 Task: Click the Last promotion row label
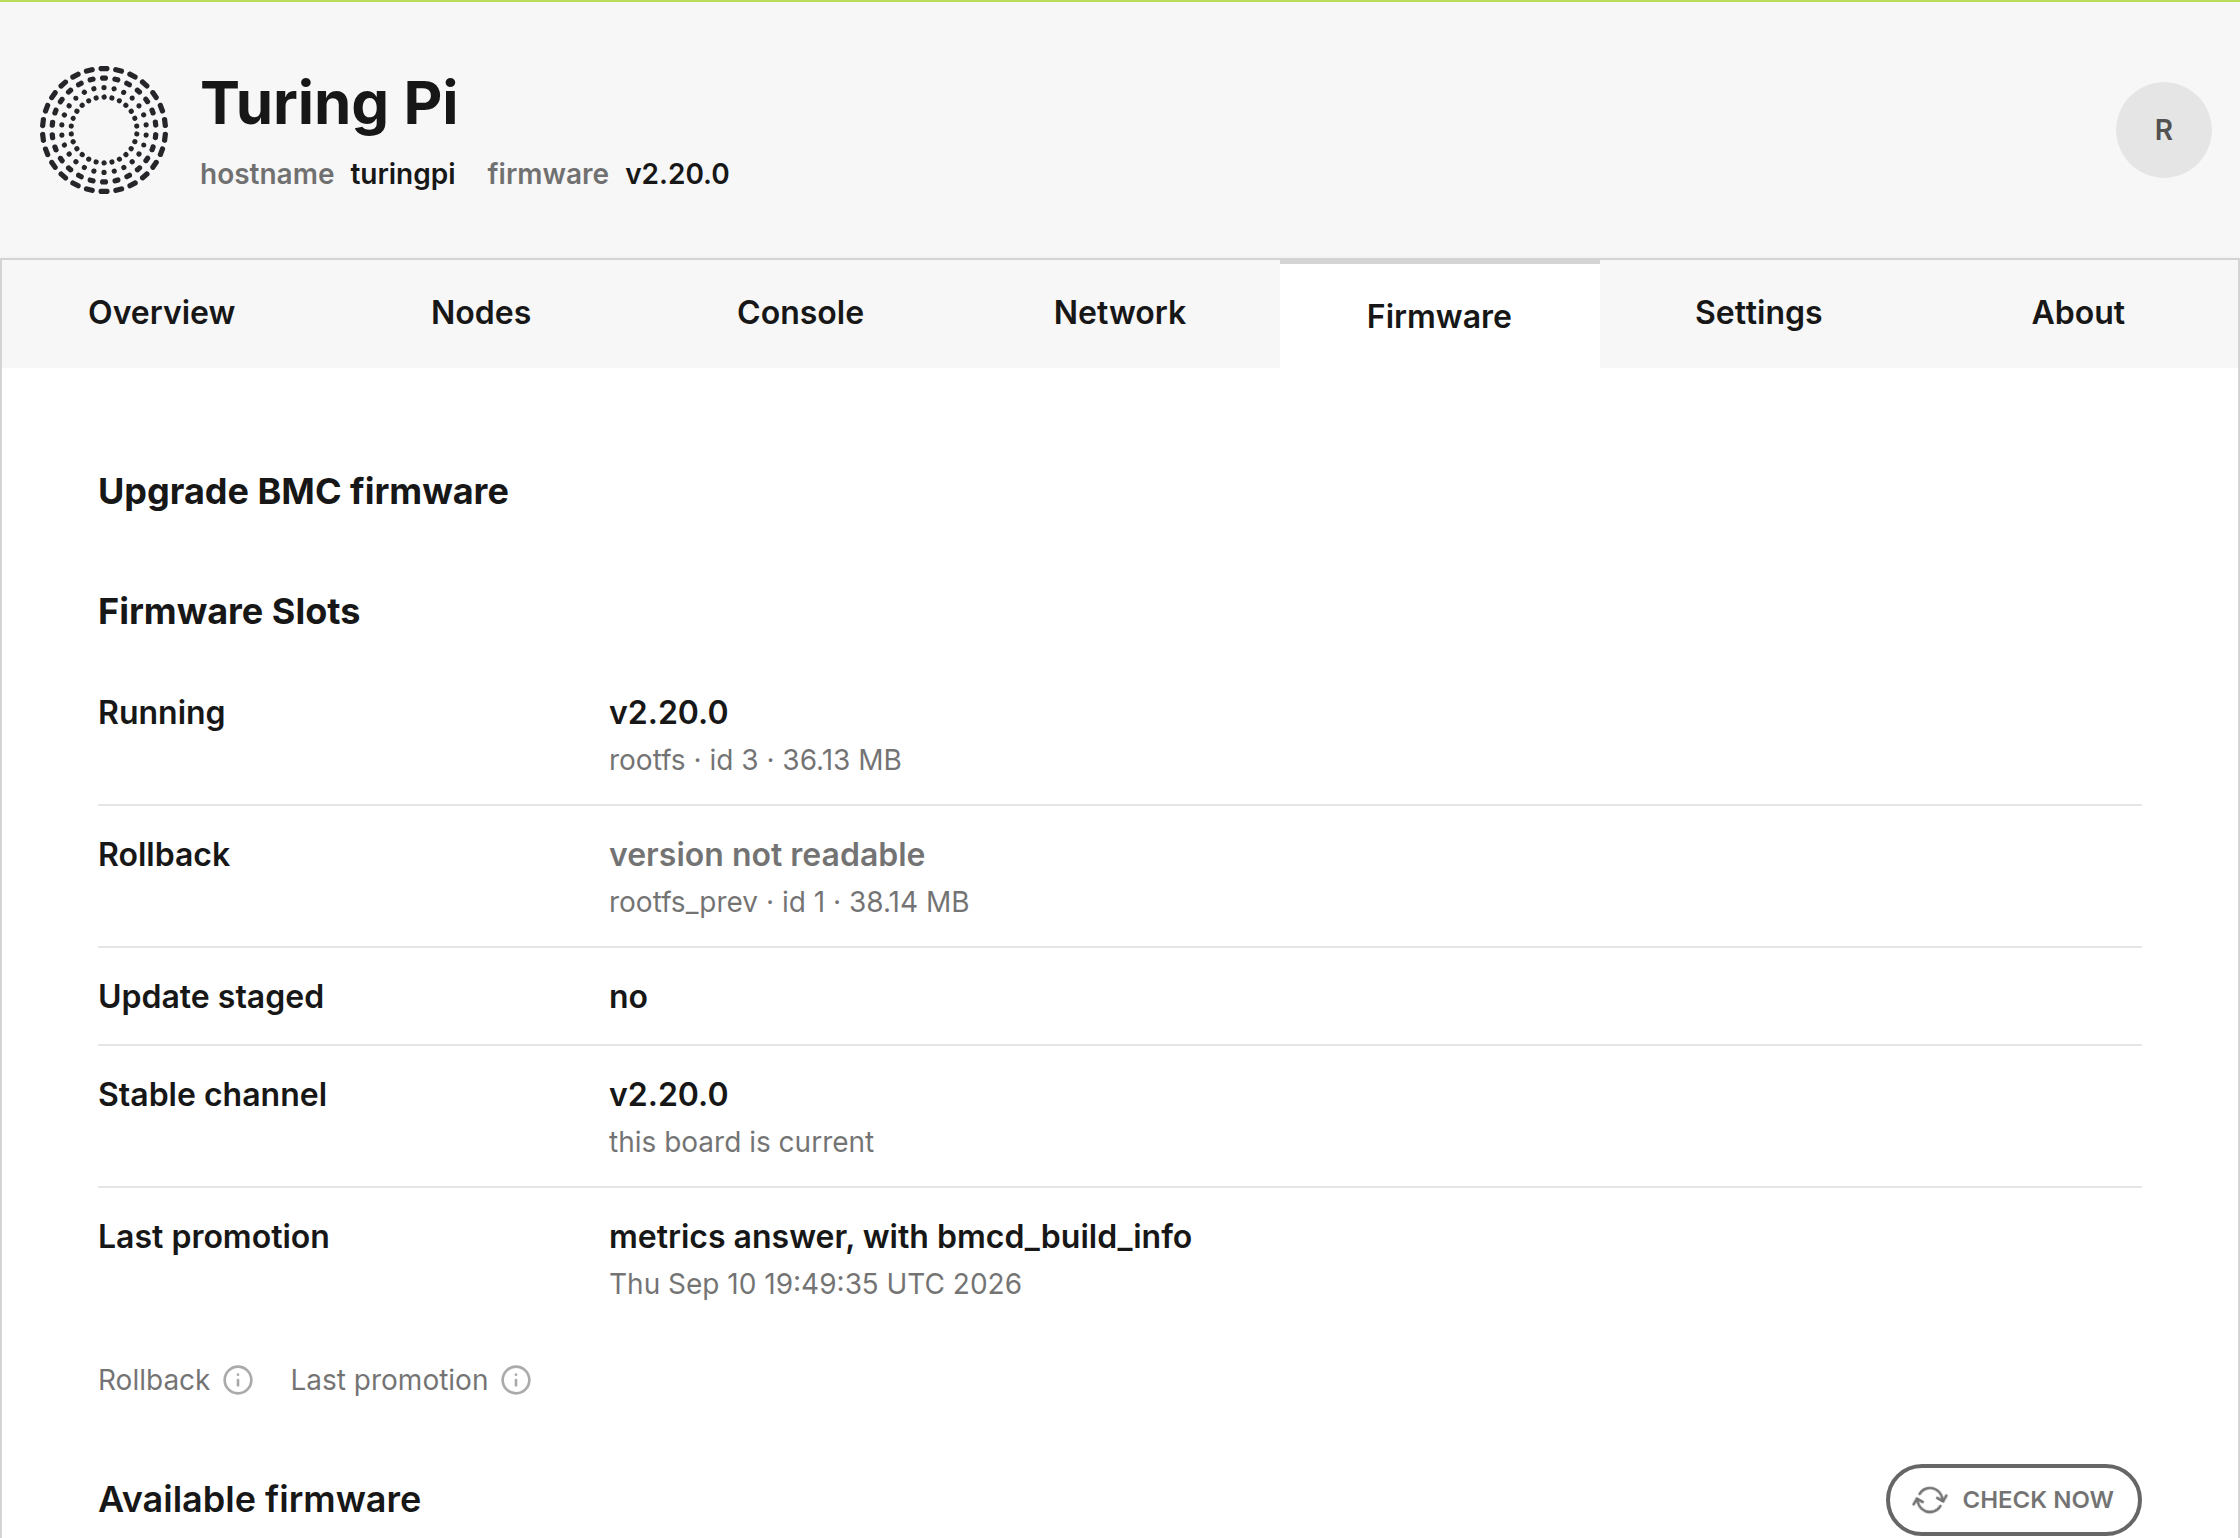(214, 1237)
